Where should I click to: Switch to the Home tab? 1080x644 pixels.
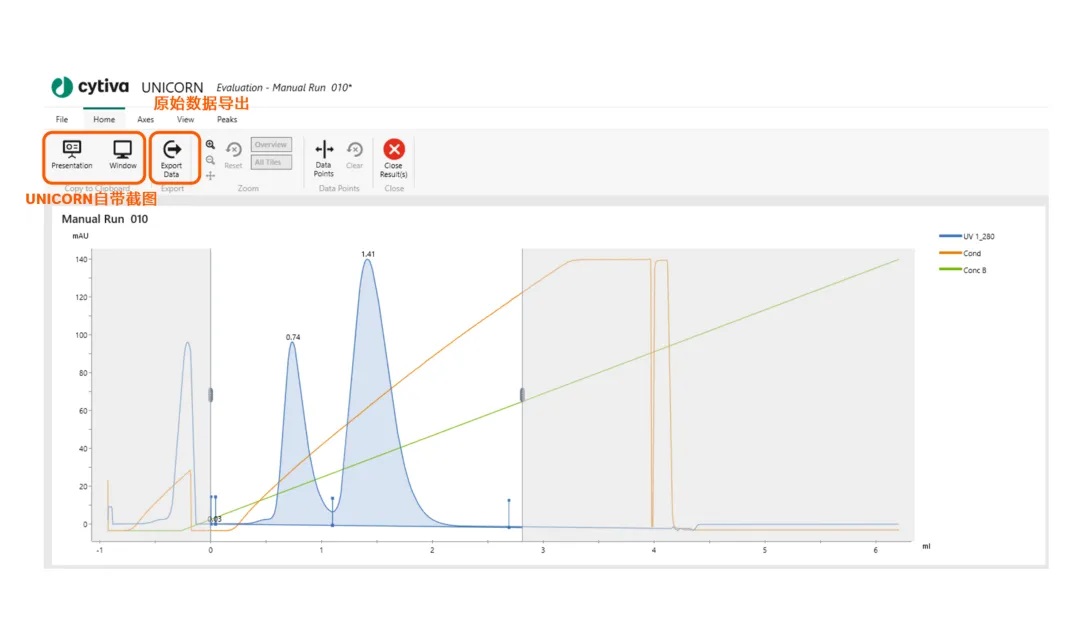click(104, 119)
